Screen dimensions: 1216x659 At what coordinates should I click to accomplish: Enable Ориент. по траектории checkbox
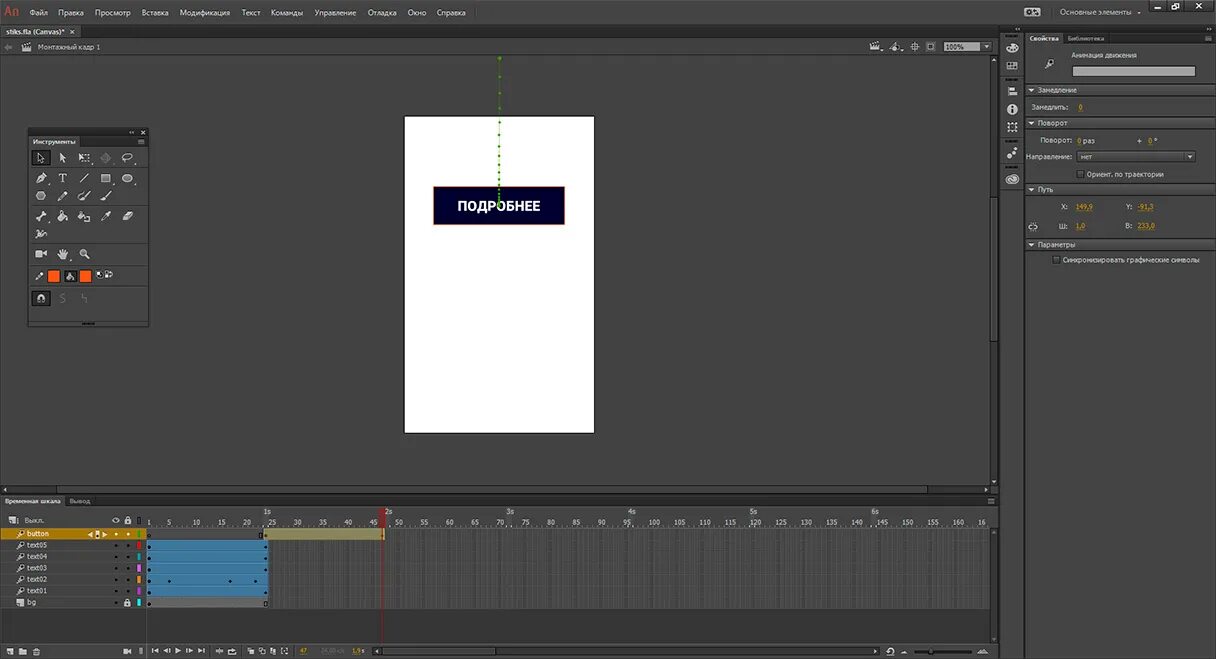click(x=1080, y=174)
